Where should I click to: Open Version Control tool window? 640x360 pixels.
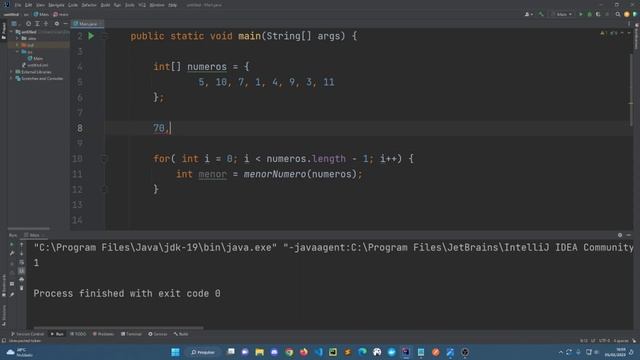[x=27, y=334]
